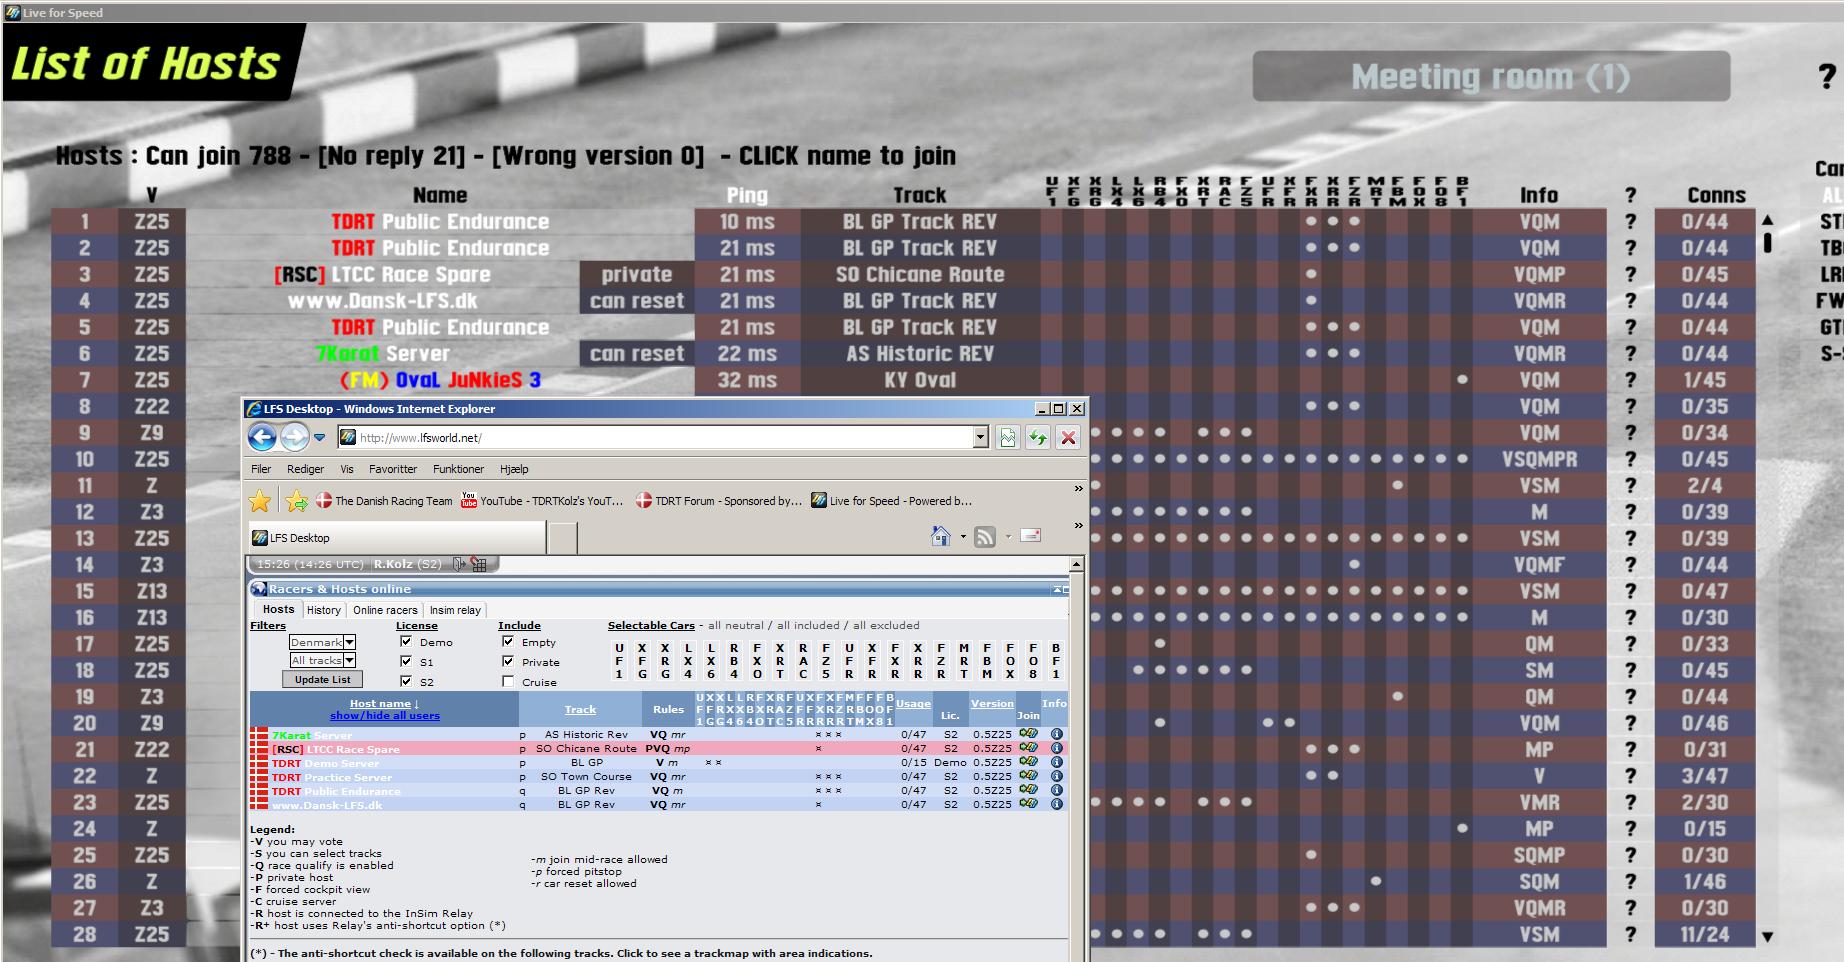The width and height of the screenshot is (1844, 962).
Task: Join (FM) Oval JuNkieS 3 host in game list
Action: pos(440,380)
